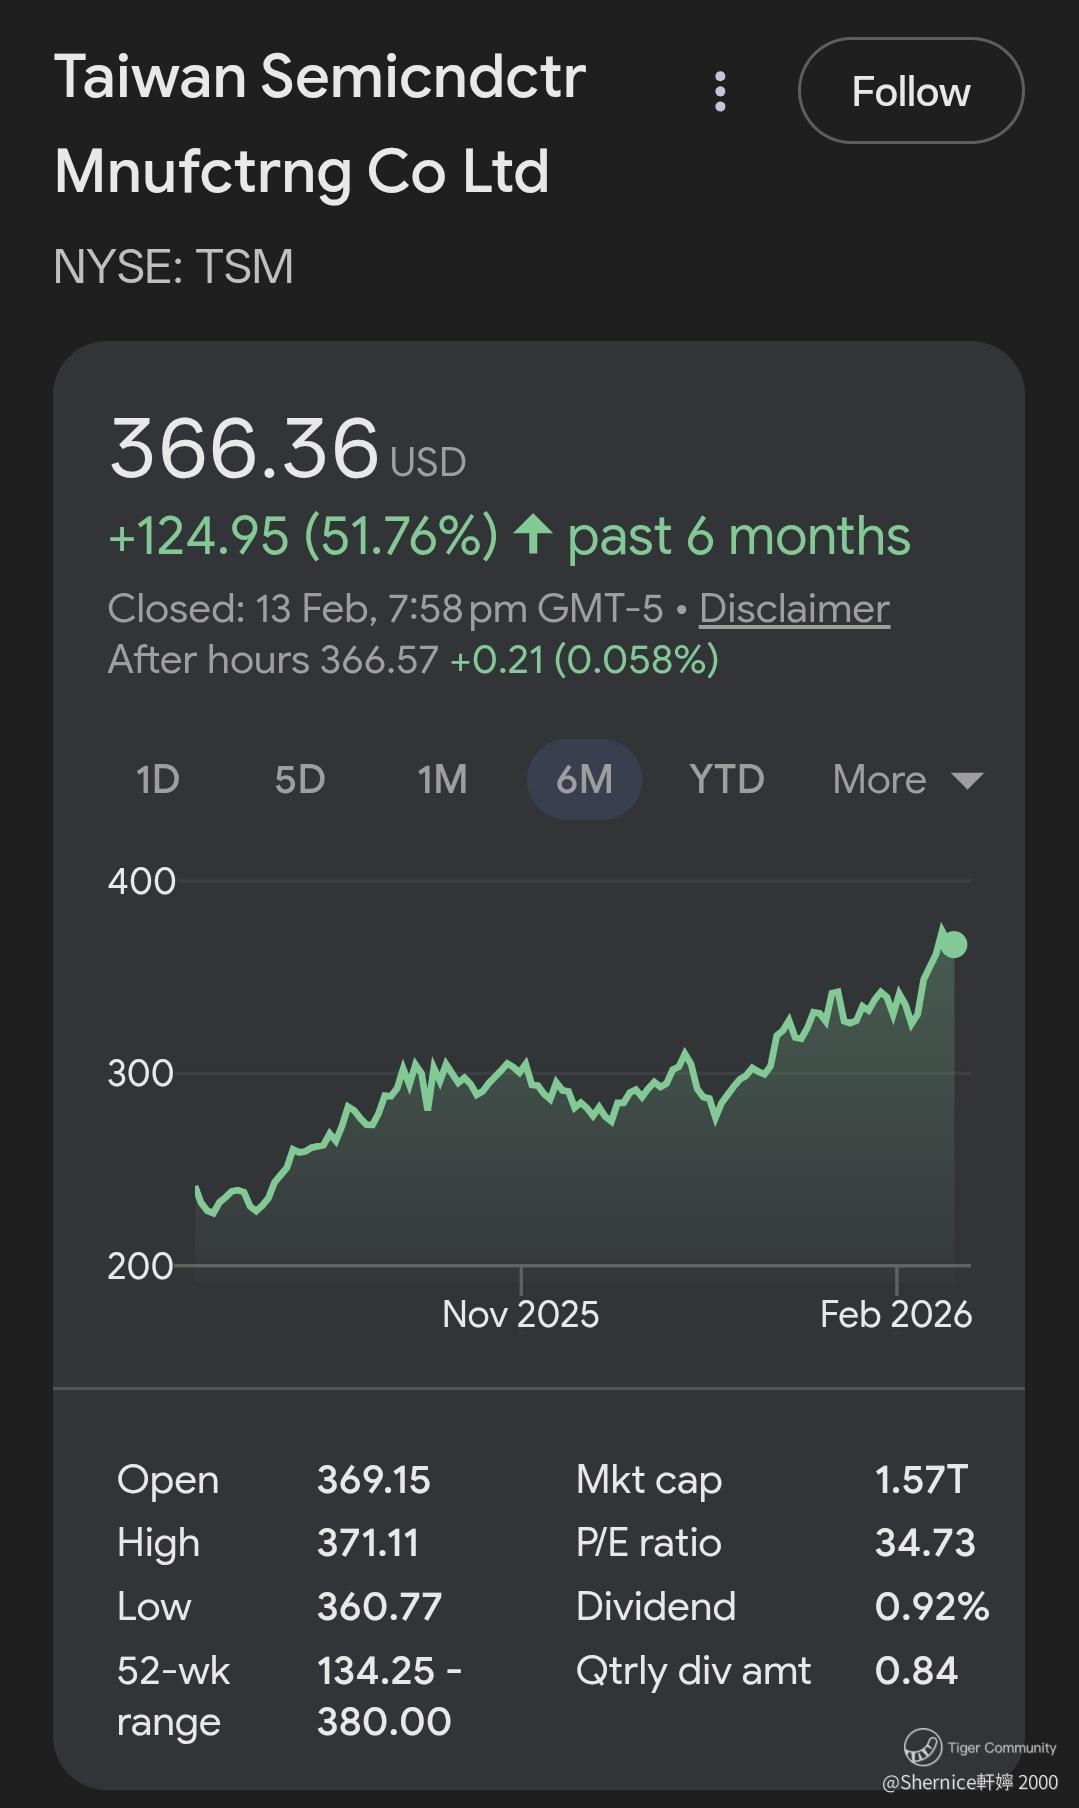This screenshot has height=1808, width=1079.
Task: Click the Mkt cap label
Action: (649, 1479)
